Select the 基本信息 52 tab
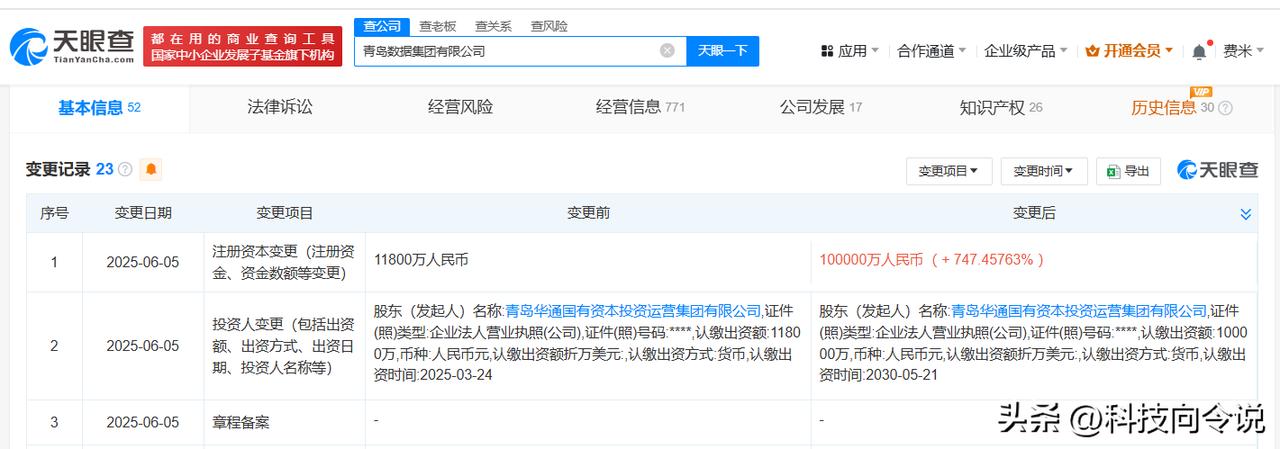The width and height of the screenshot is (1280, 449). (99, 108)
